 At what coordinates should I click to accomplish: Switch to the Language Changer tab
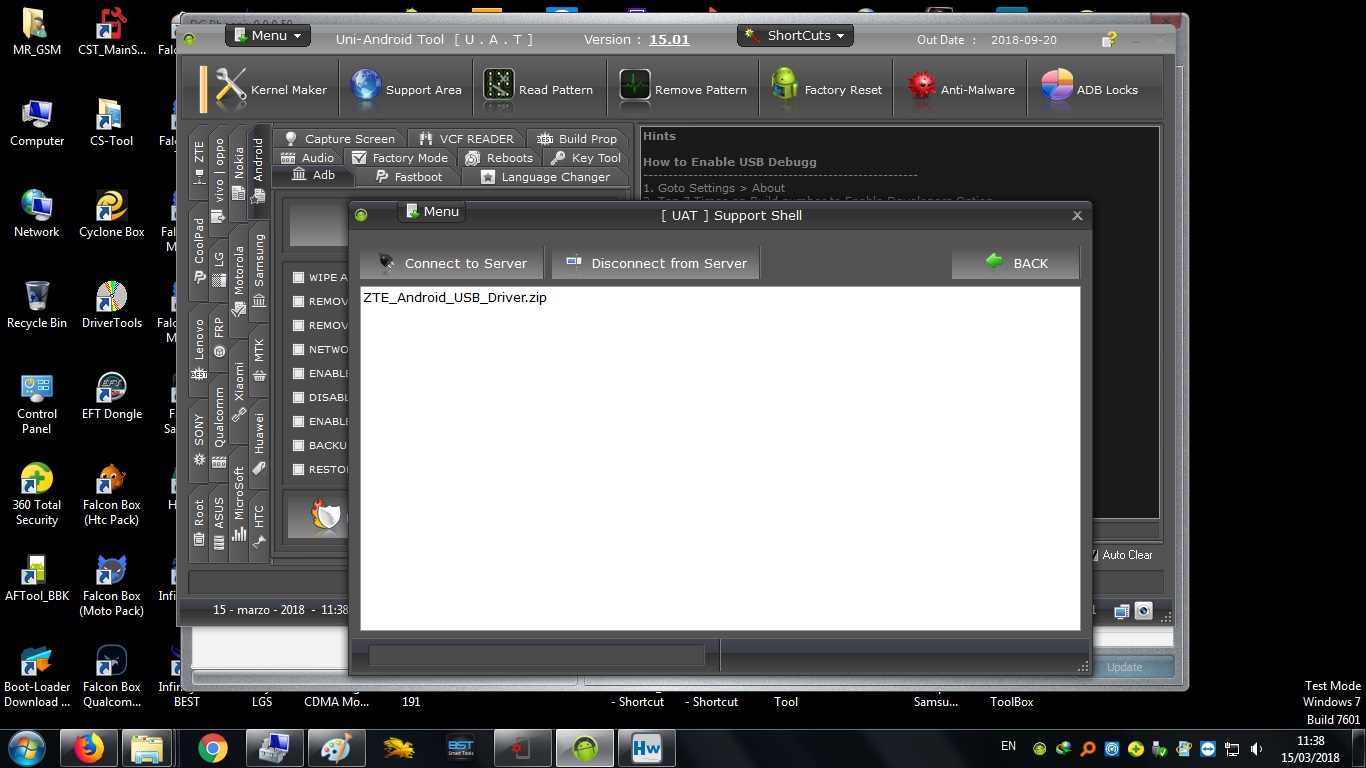[x=545, y=177]
